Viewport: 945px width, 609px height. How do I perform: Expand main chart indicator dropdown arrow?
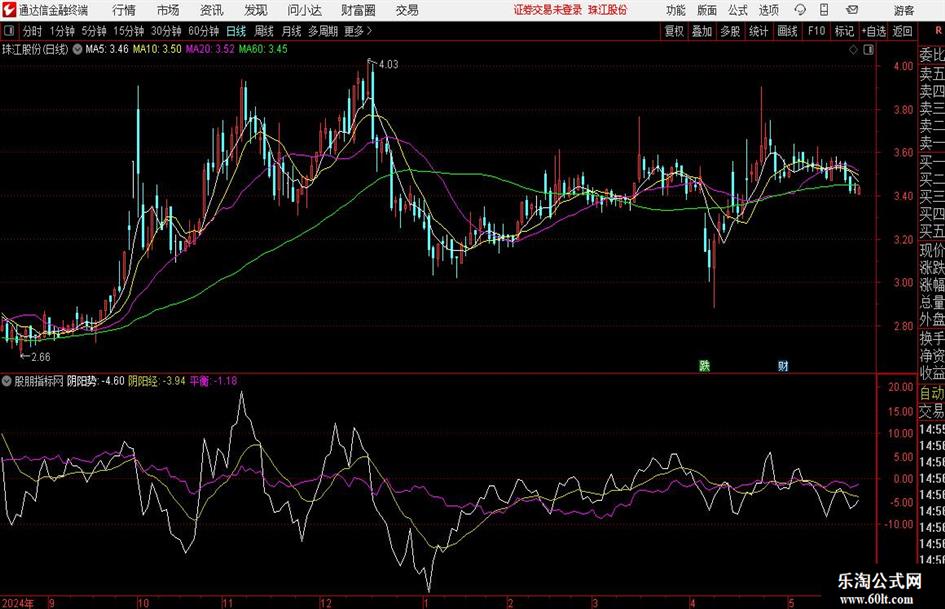(77, 49)
